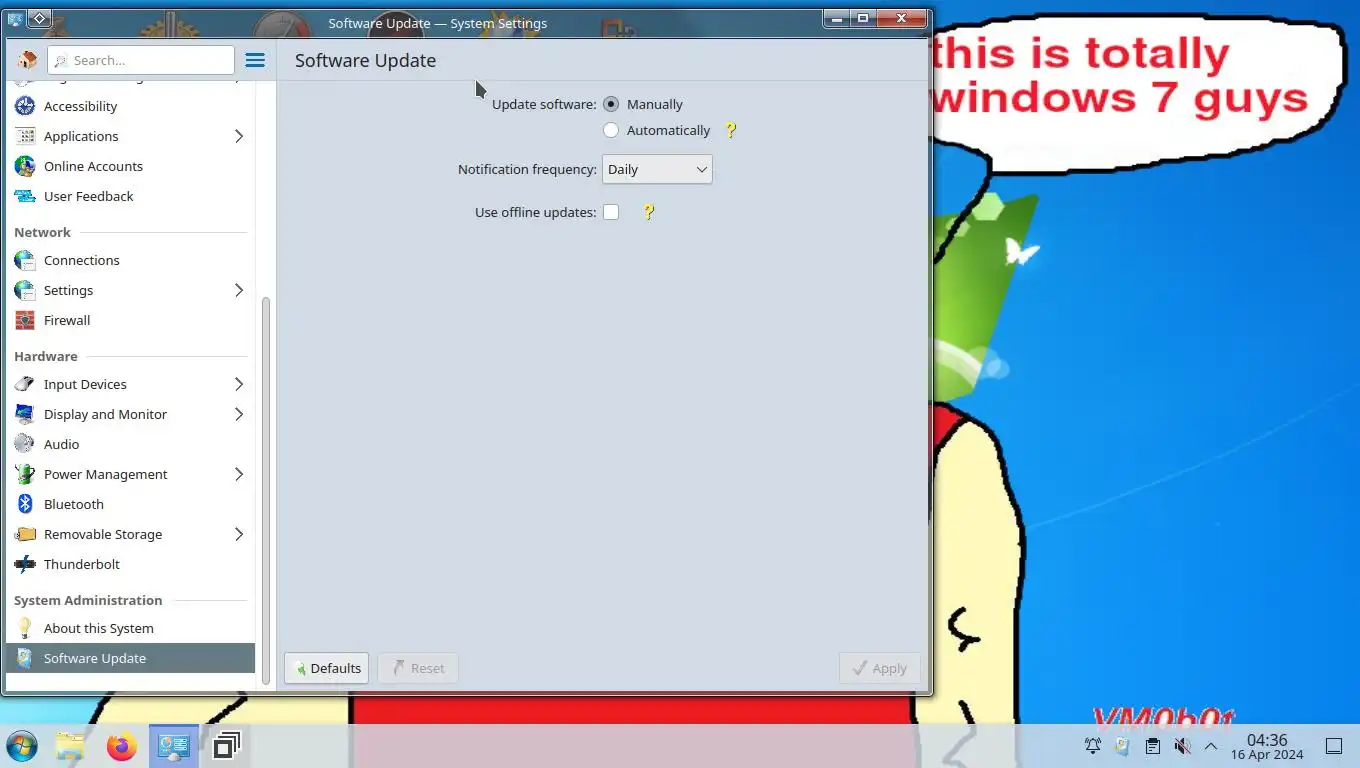Click the help icon beside Automatically
The width and height of the screenshot is (1360, 768).
click(x=731, y=130)
